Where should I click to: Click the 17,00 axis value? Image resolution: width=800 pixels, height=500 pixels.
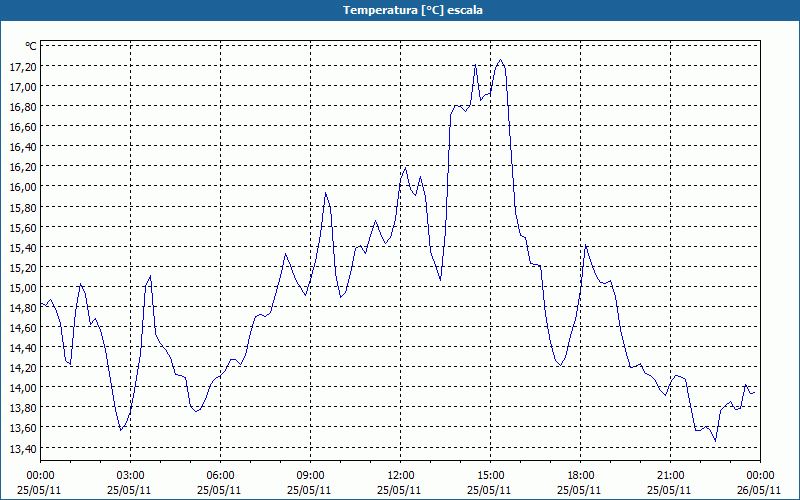click(23, 86)
